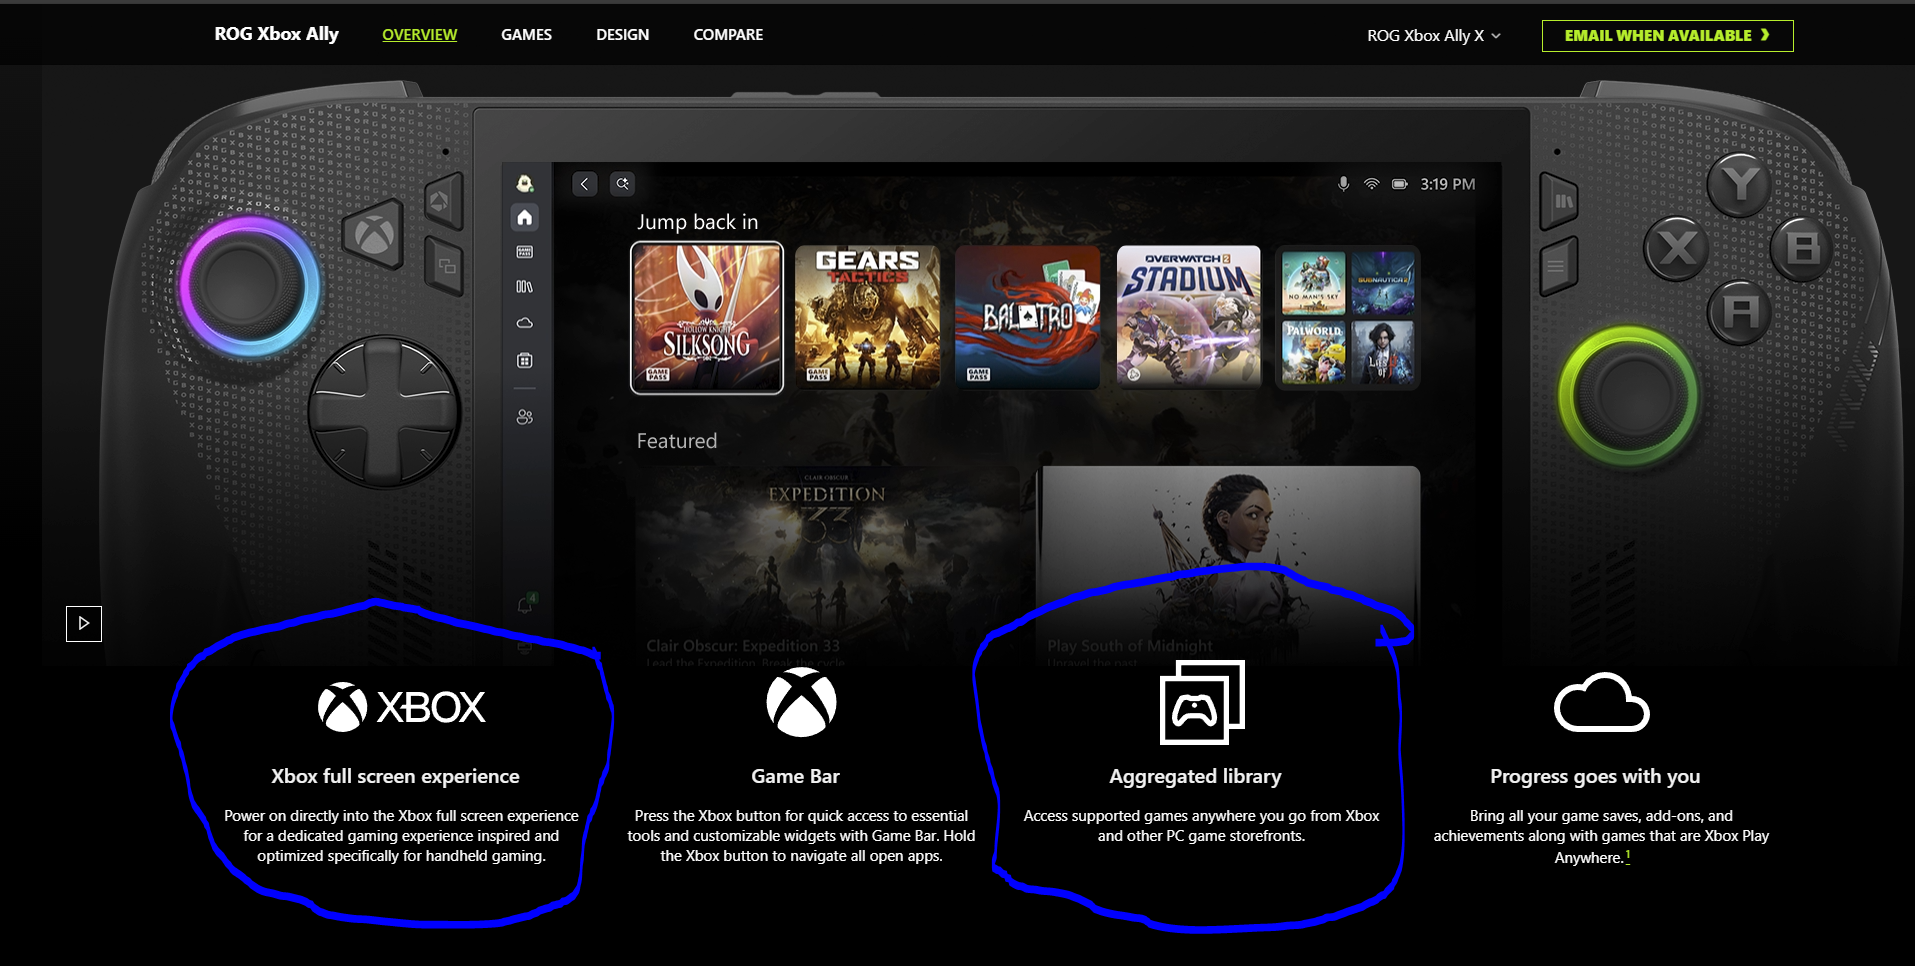
Task: Open the Gears Tactics game tile
Action: 868,317
